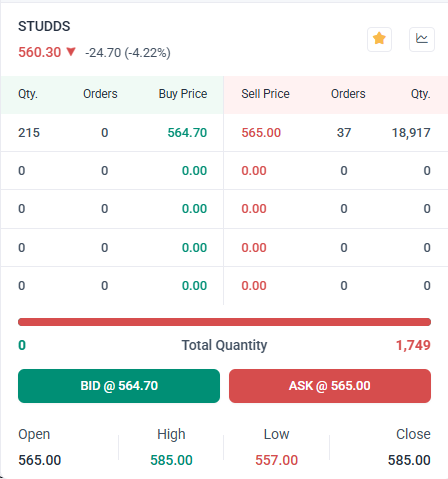
Task: Click total sell quantity 1,749
Action: [x=413, y=345]
